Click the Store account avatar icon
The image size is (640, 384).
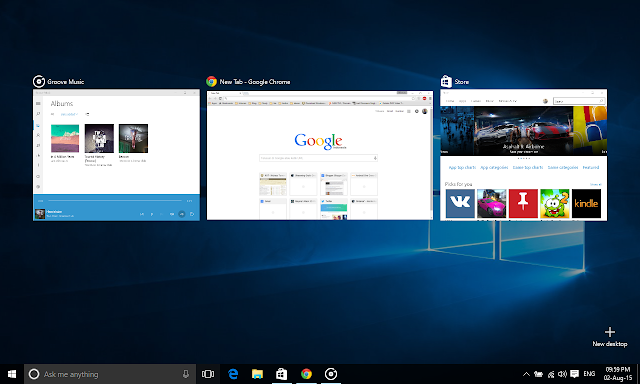545,101
